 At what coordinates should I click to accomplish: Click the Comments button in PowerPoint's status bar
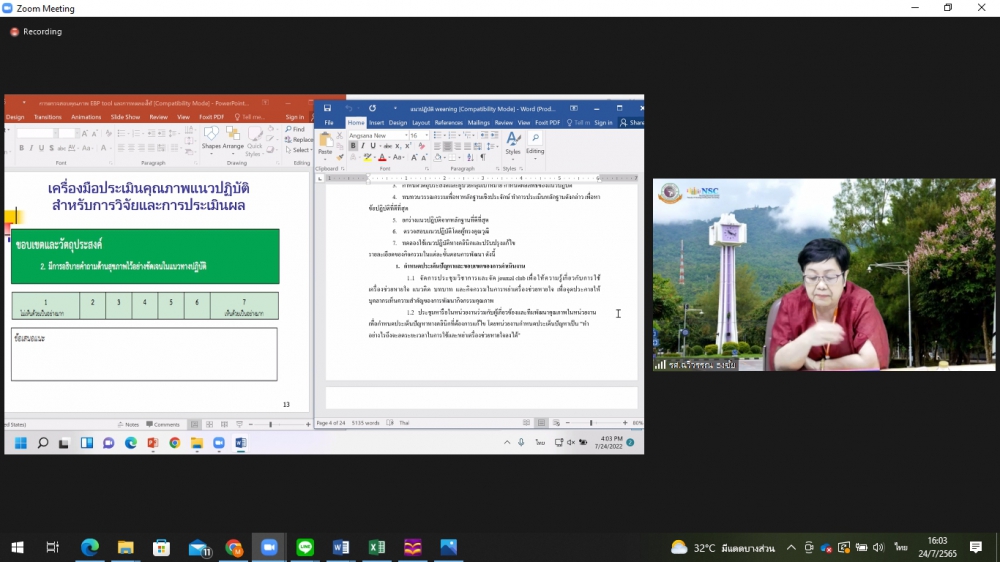point(163,424)
